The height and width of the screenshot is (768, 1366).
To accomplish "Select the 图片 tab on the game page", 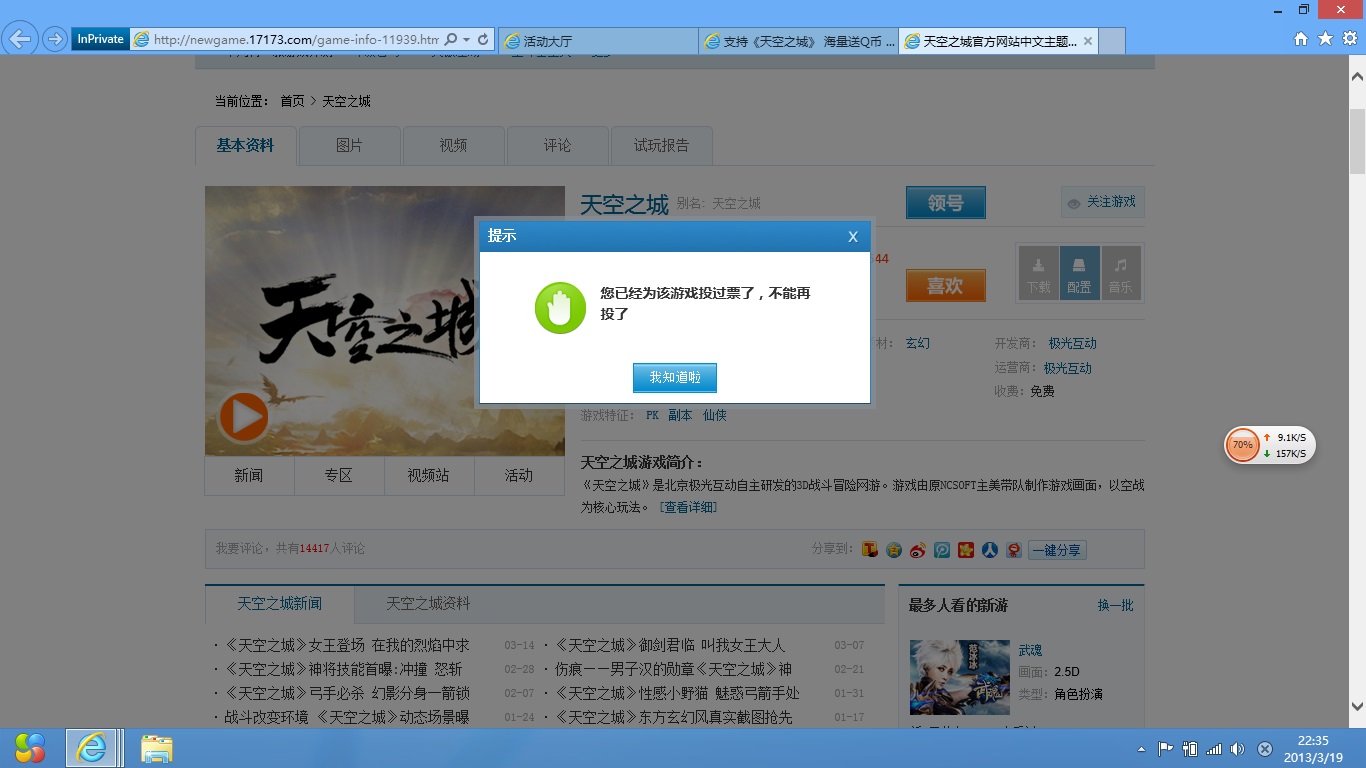I will [349, 145].
